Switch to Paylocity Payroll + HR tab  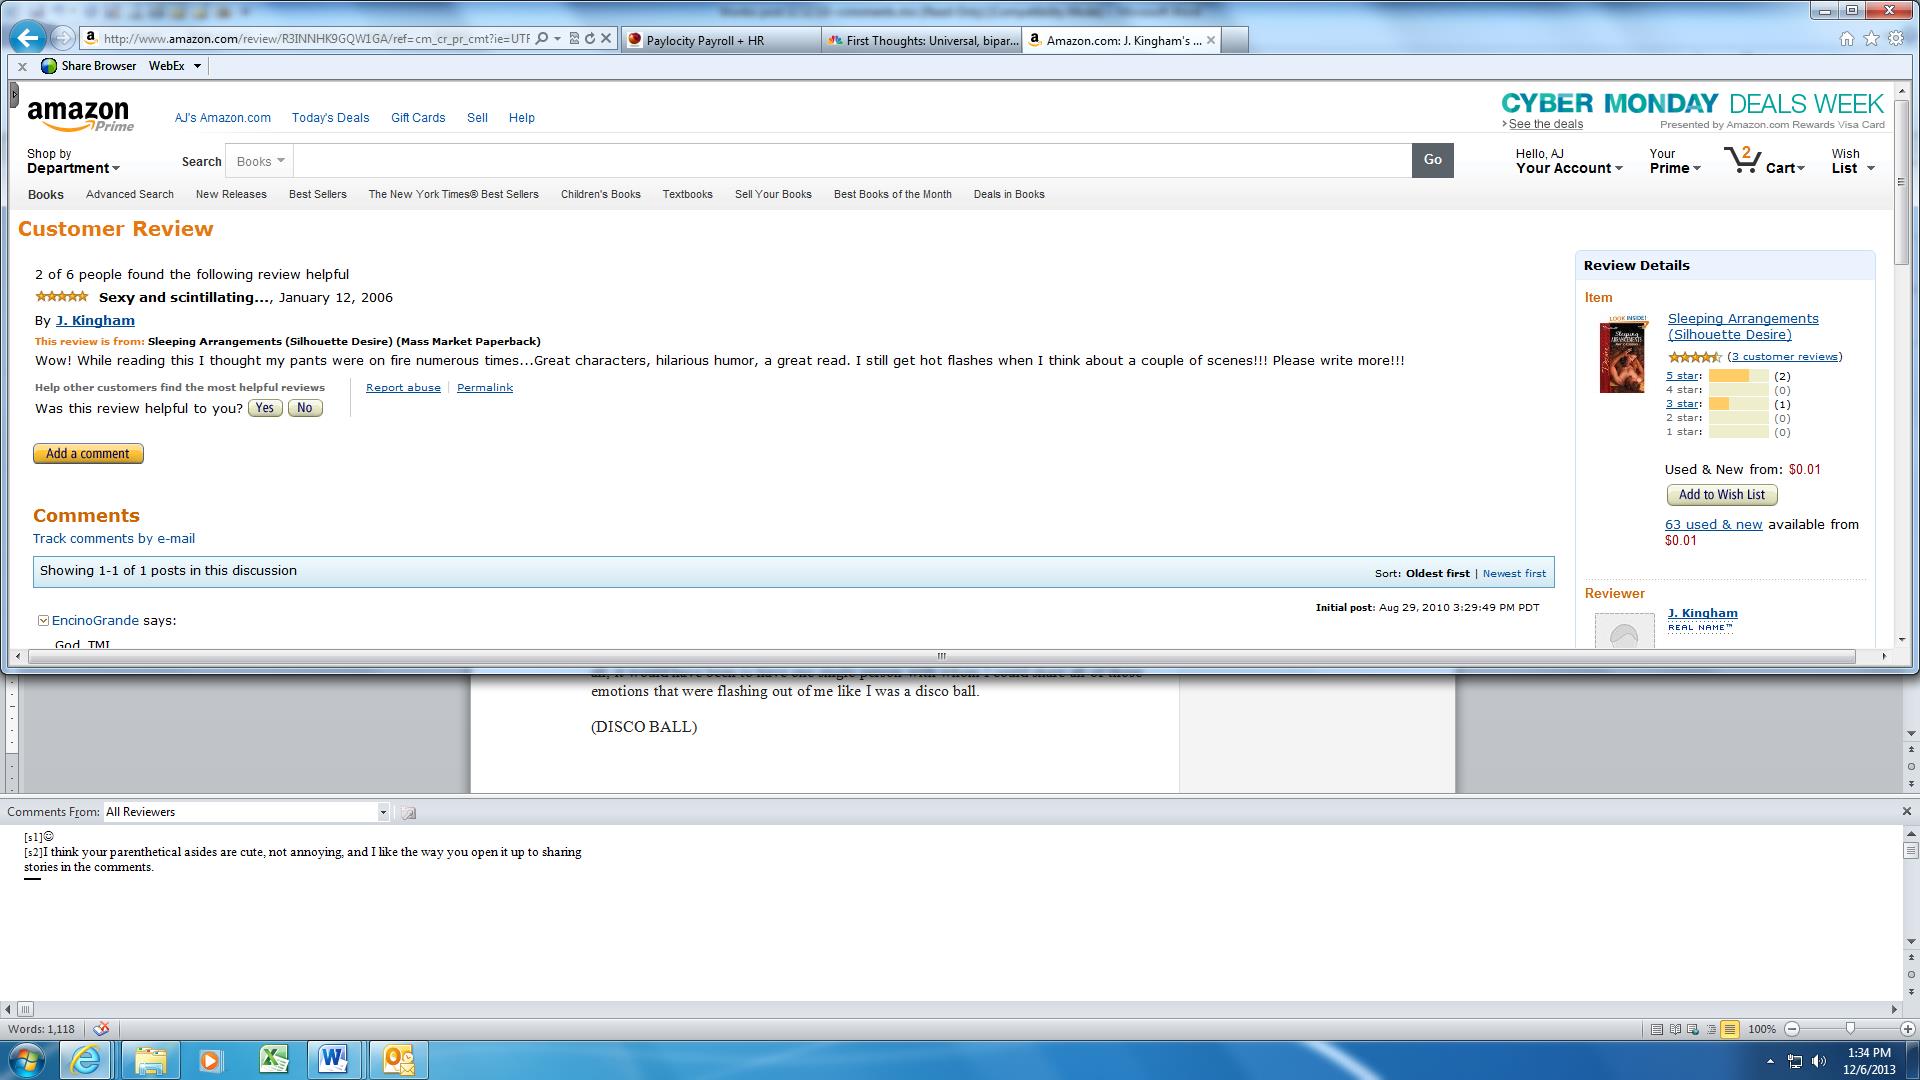[720, 40]
